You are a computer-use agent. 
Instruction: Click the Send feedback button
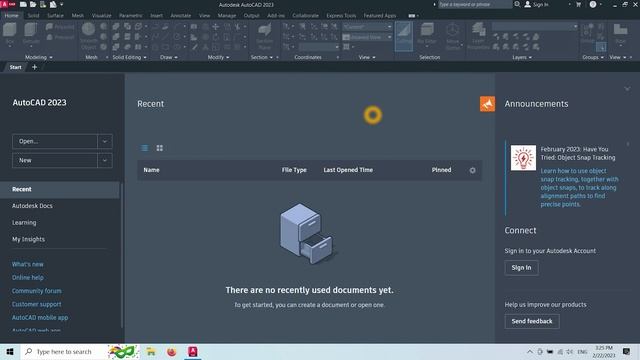532,321
